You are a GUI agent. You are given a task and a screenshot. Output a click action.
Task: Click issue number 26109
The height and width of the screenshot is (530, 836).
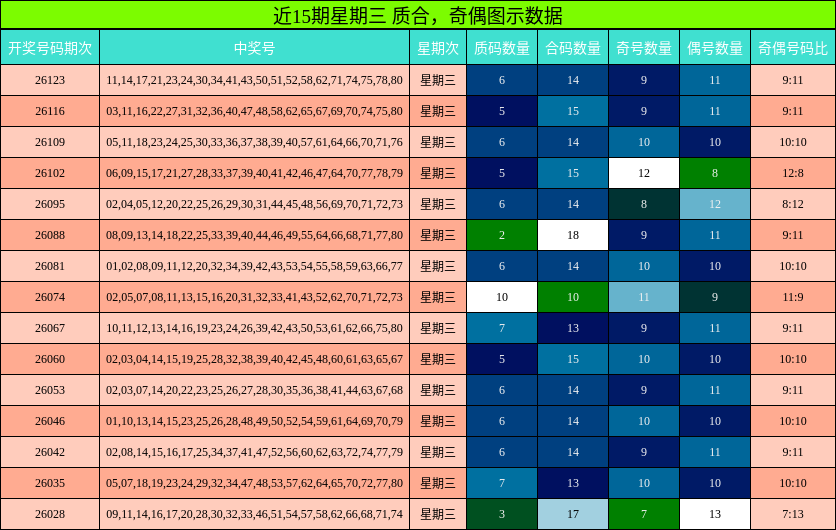[x=50, y=142]
